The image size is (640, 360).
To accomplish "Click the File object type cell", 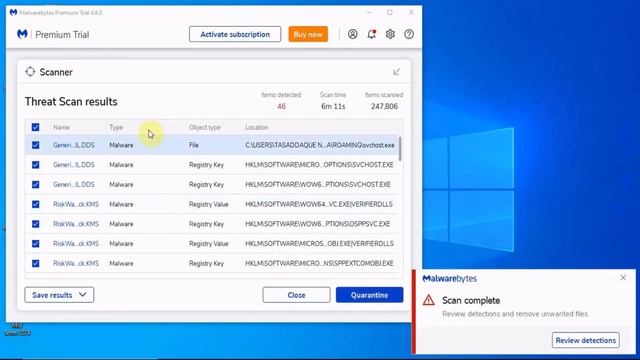I will coord(193,145).
